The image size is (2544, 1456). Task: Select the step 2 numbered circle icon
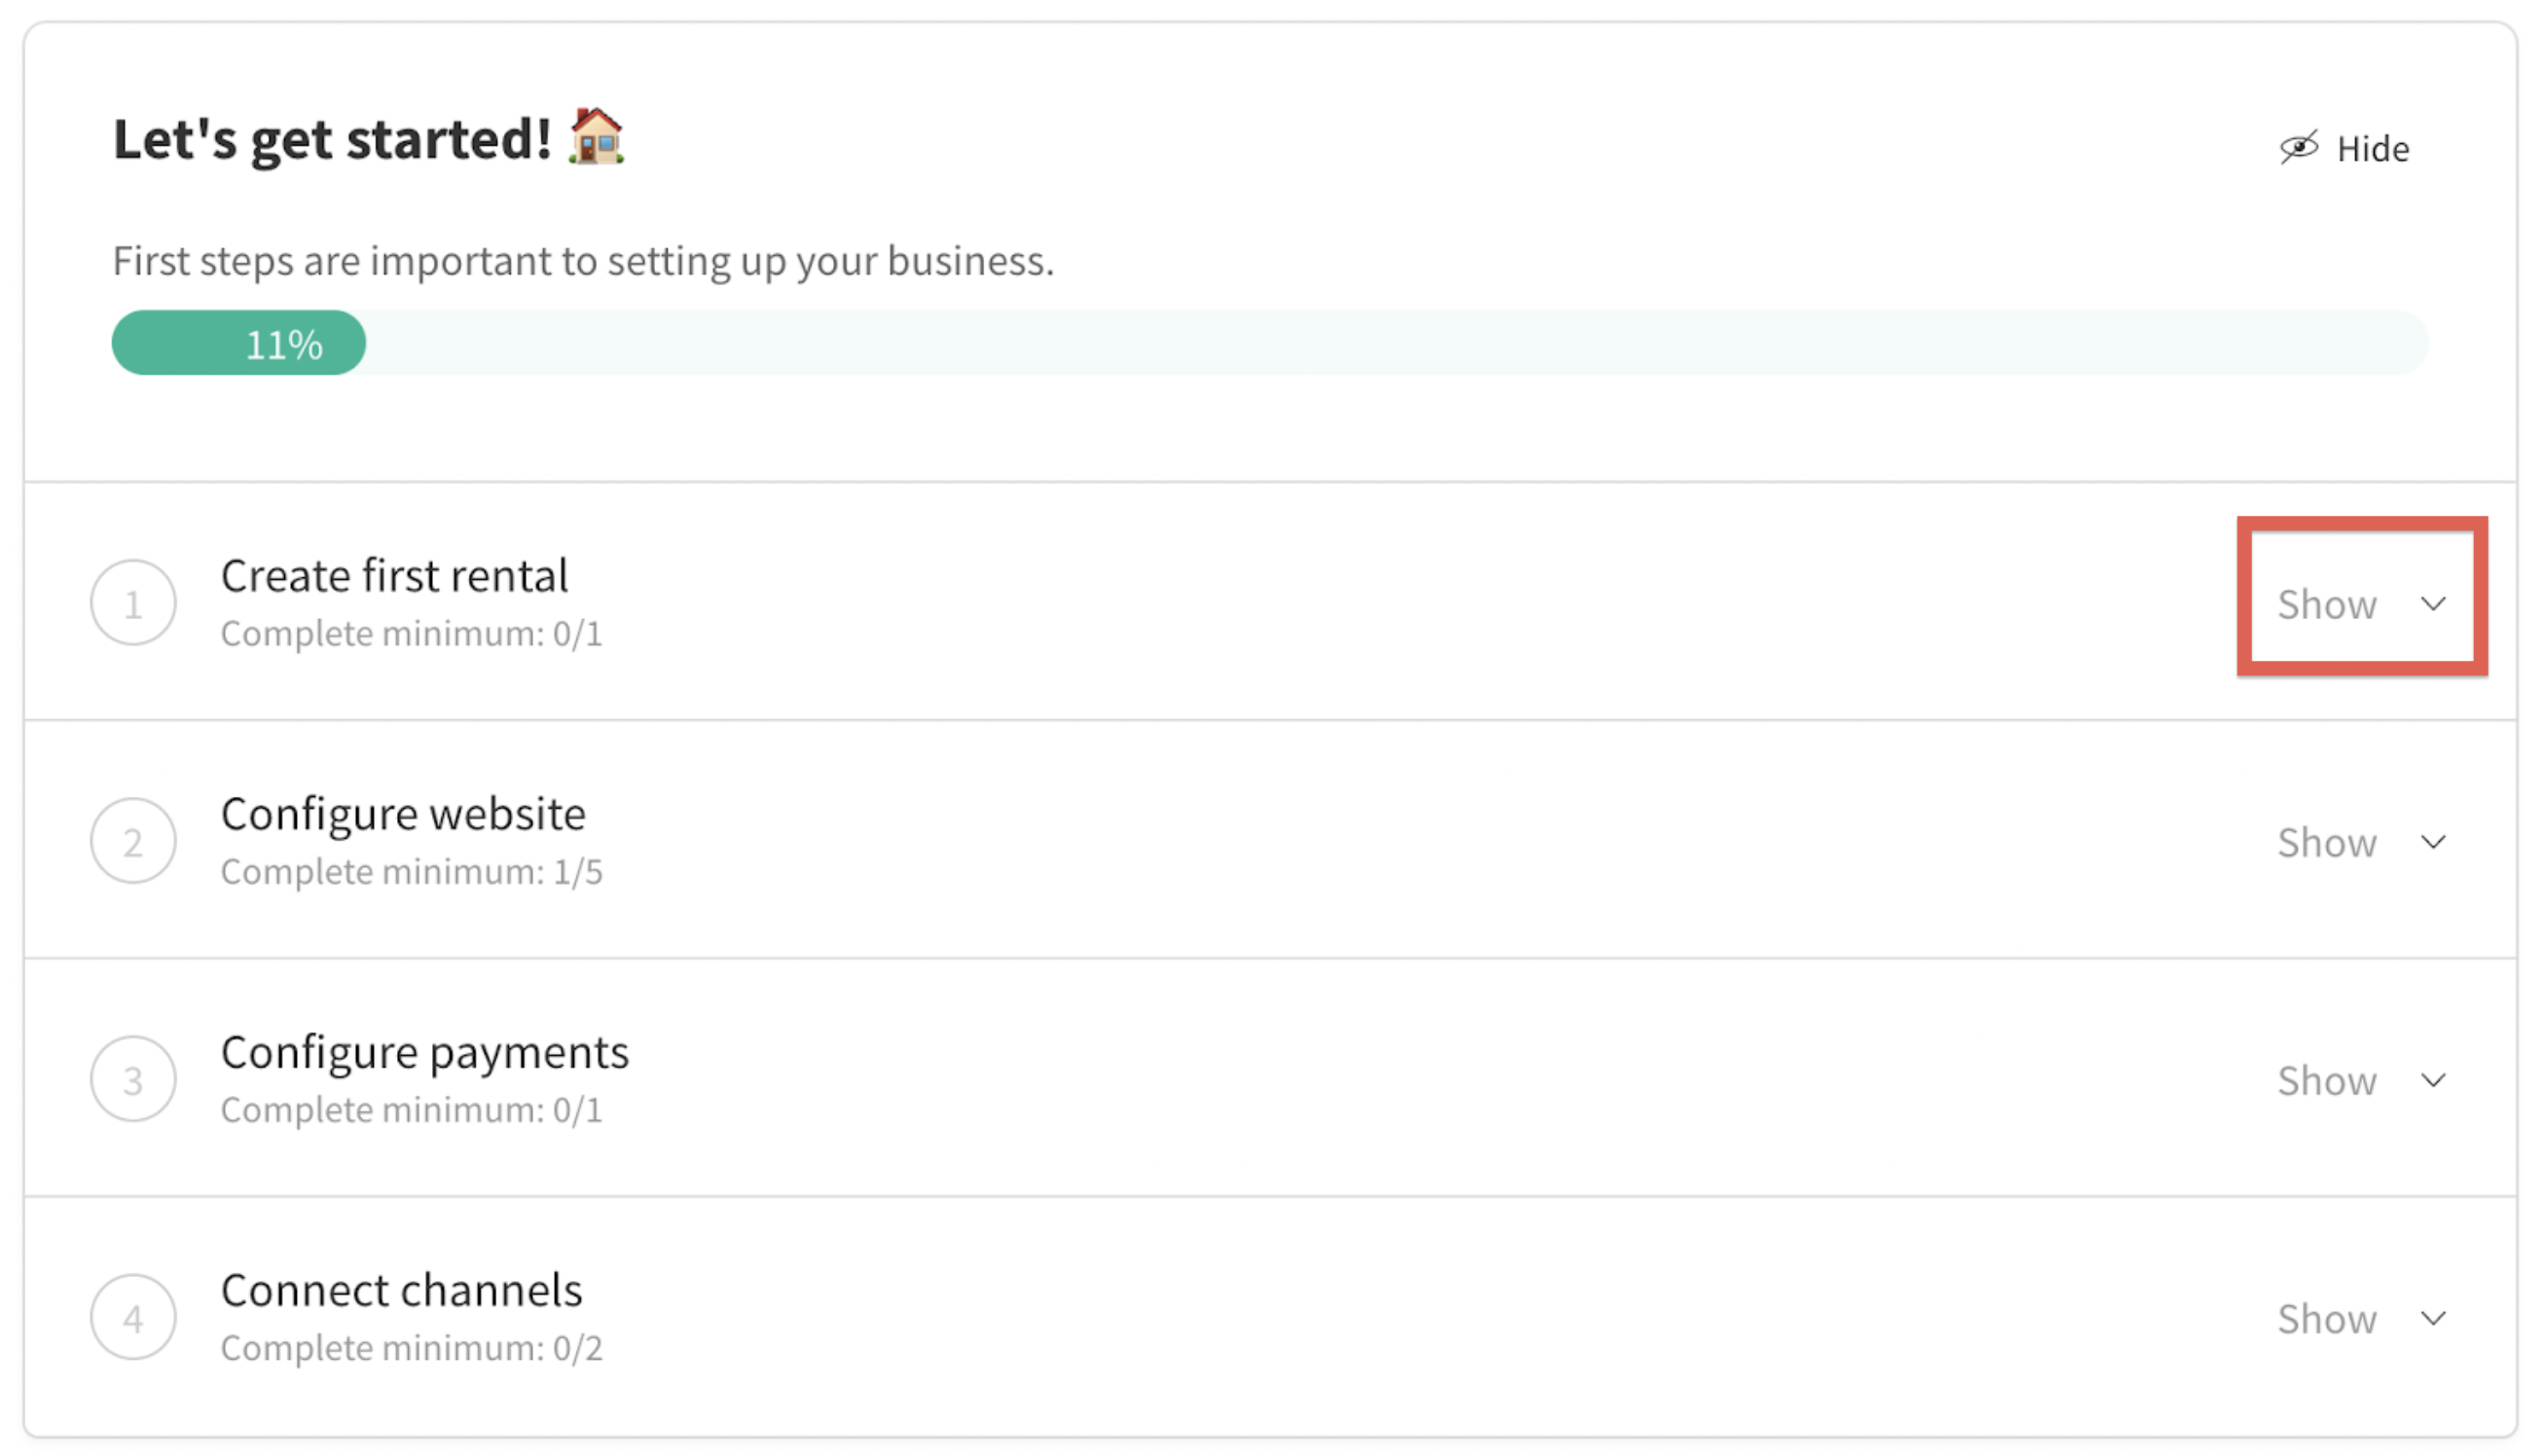pyautogui.click(x=133, y=840)
